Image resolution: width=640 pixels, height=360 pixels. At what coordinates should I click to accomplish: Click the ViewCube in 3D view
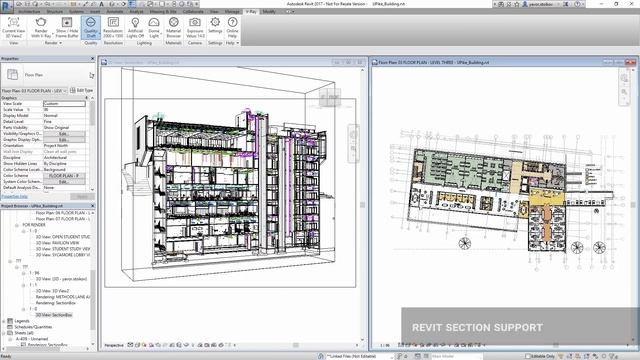[330, 97]
